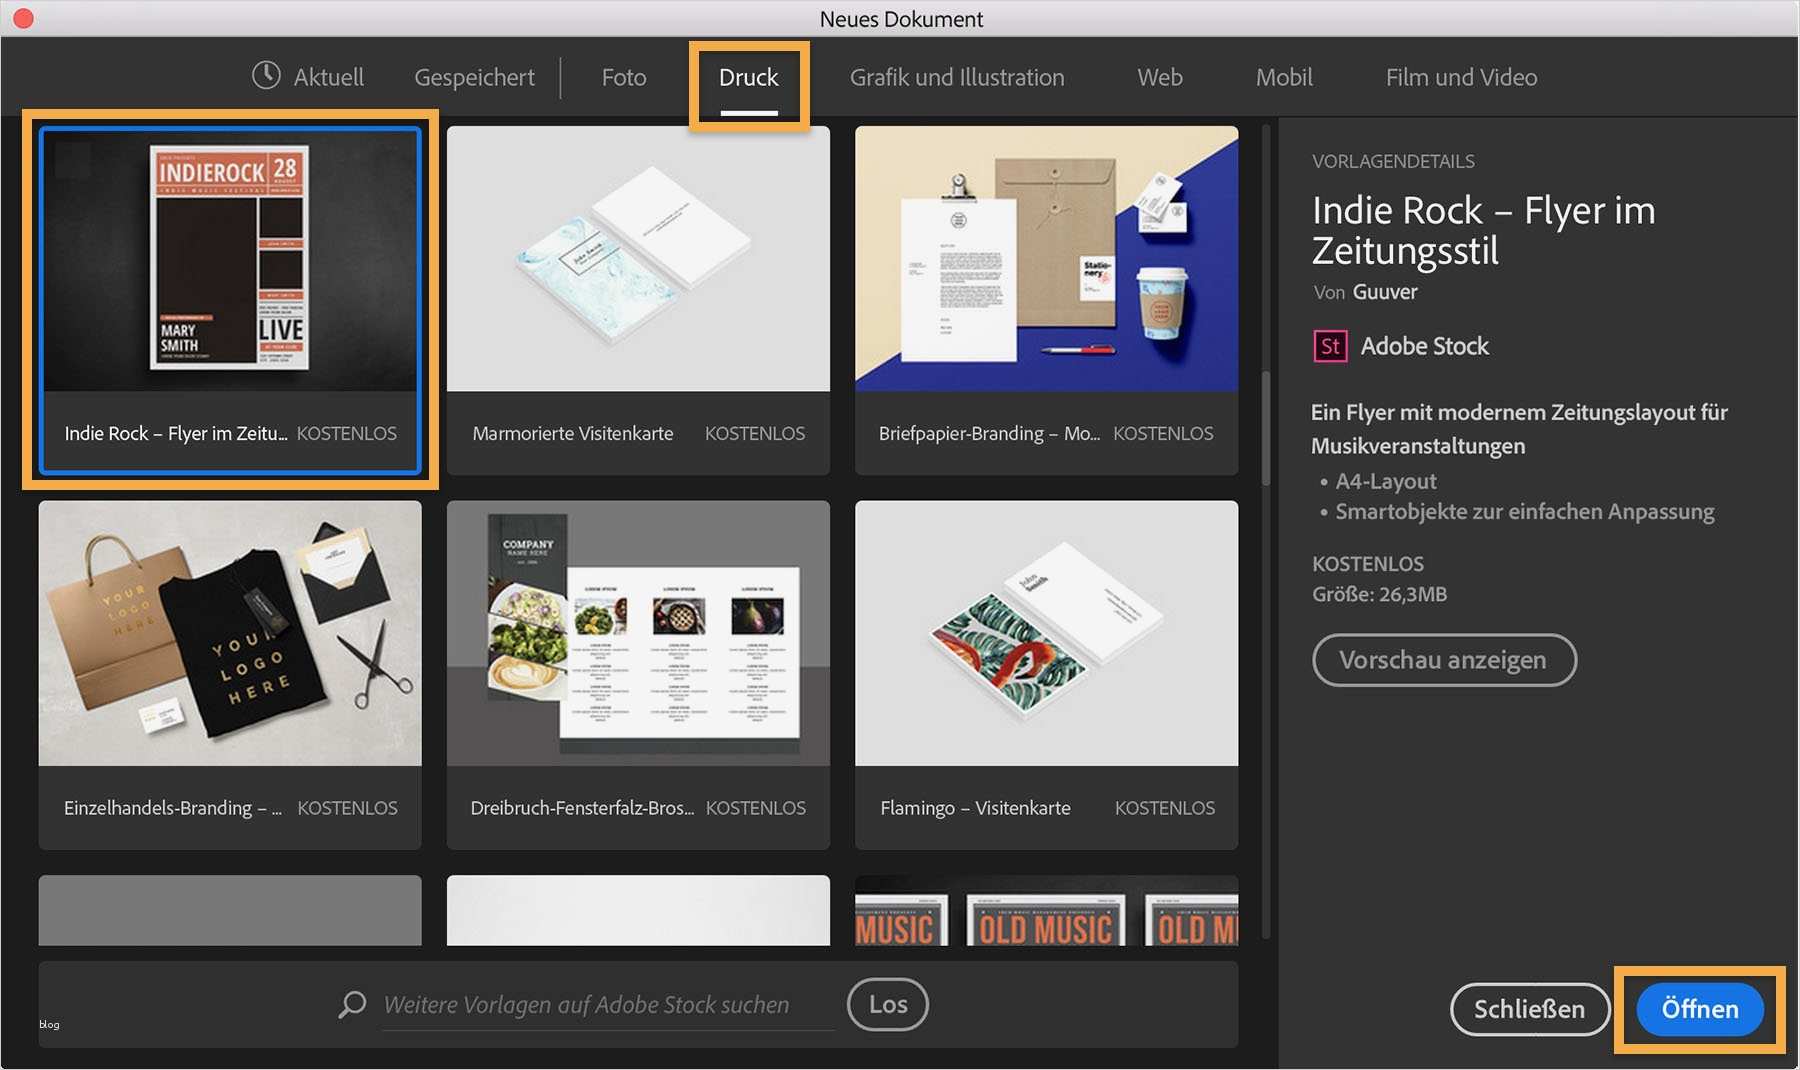Select the Foto tab
1800x1070 pixels.
click(624, 77)
